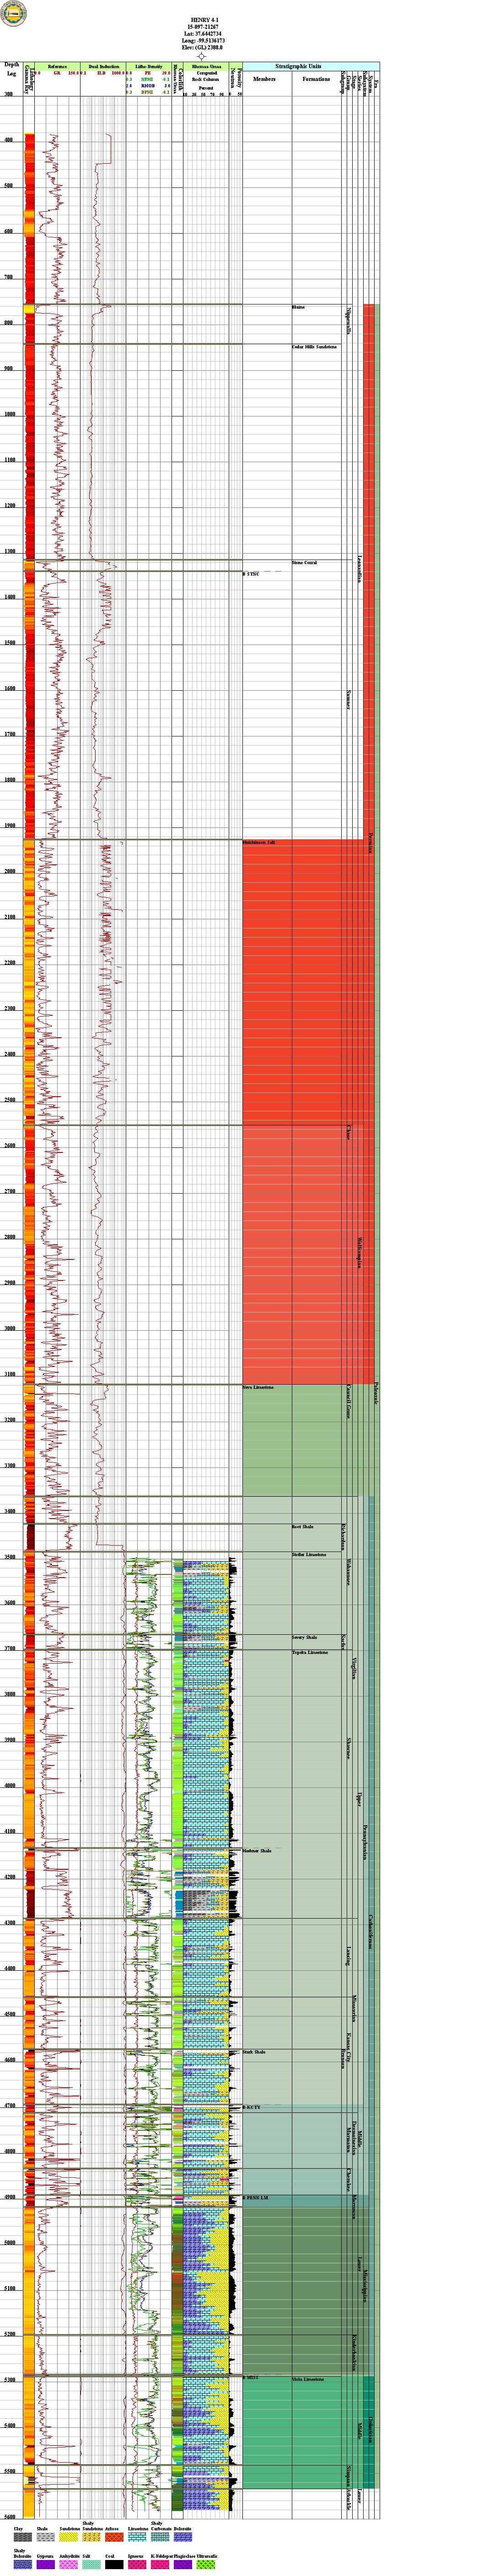Click the 'Heebner Shale' member label

257,1851
